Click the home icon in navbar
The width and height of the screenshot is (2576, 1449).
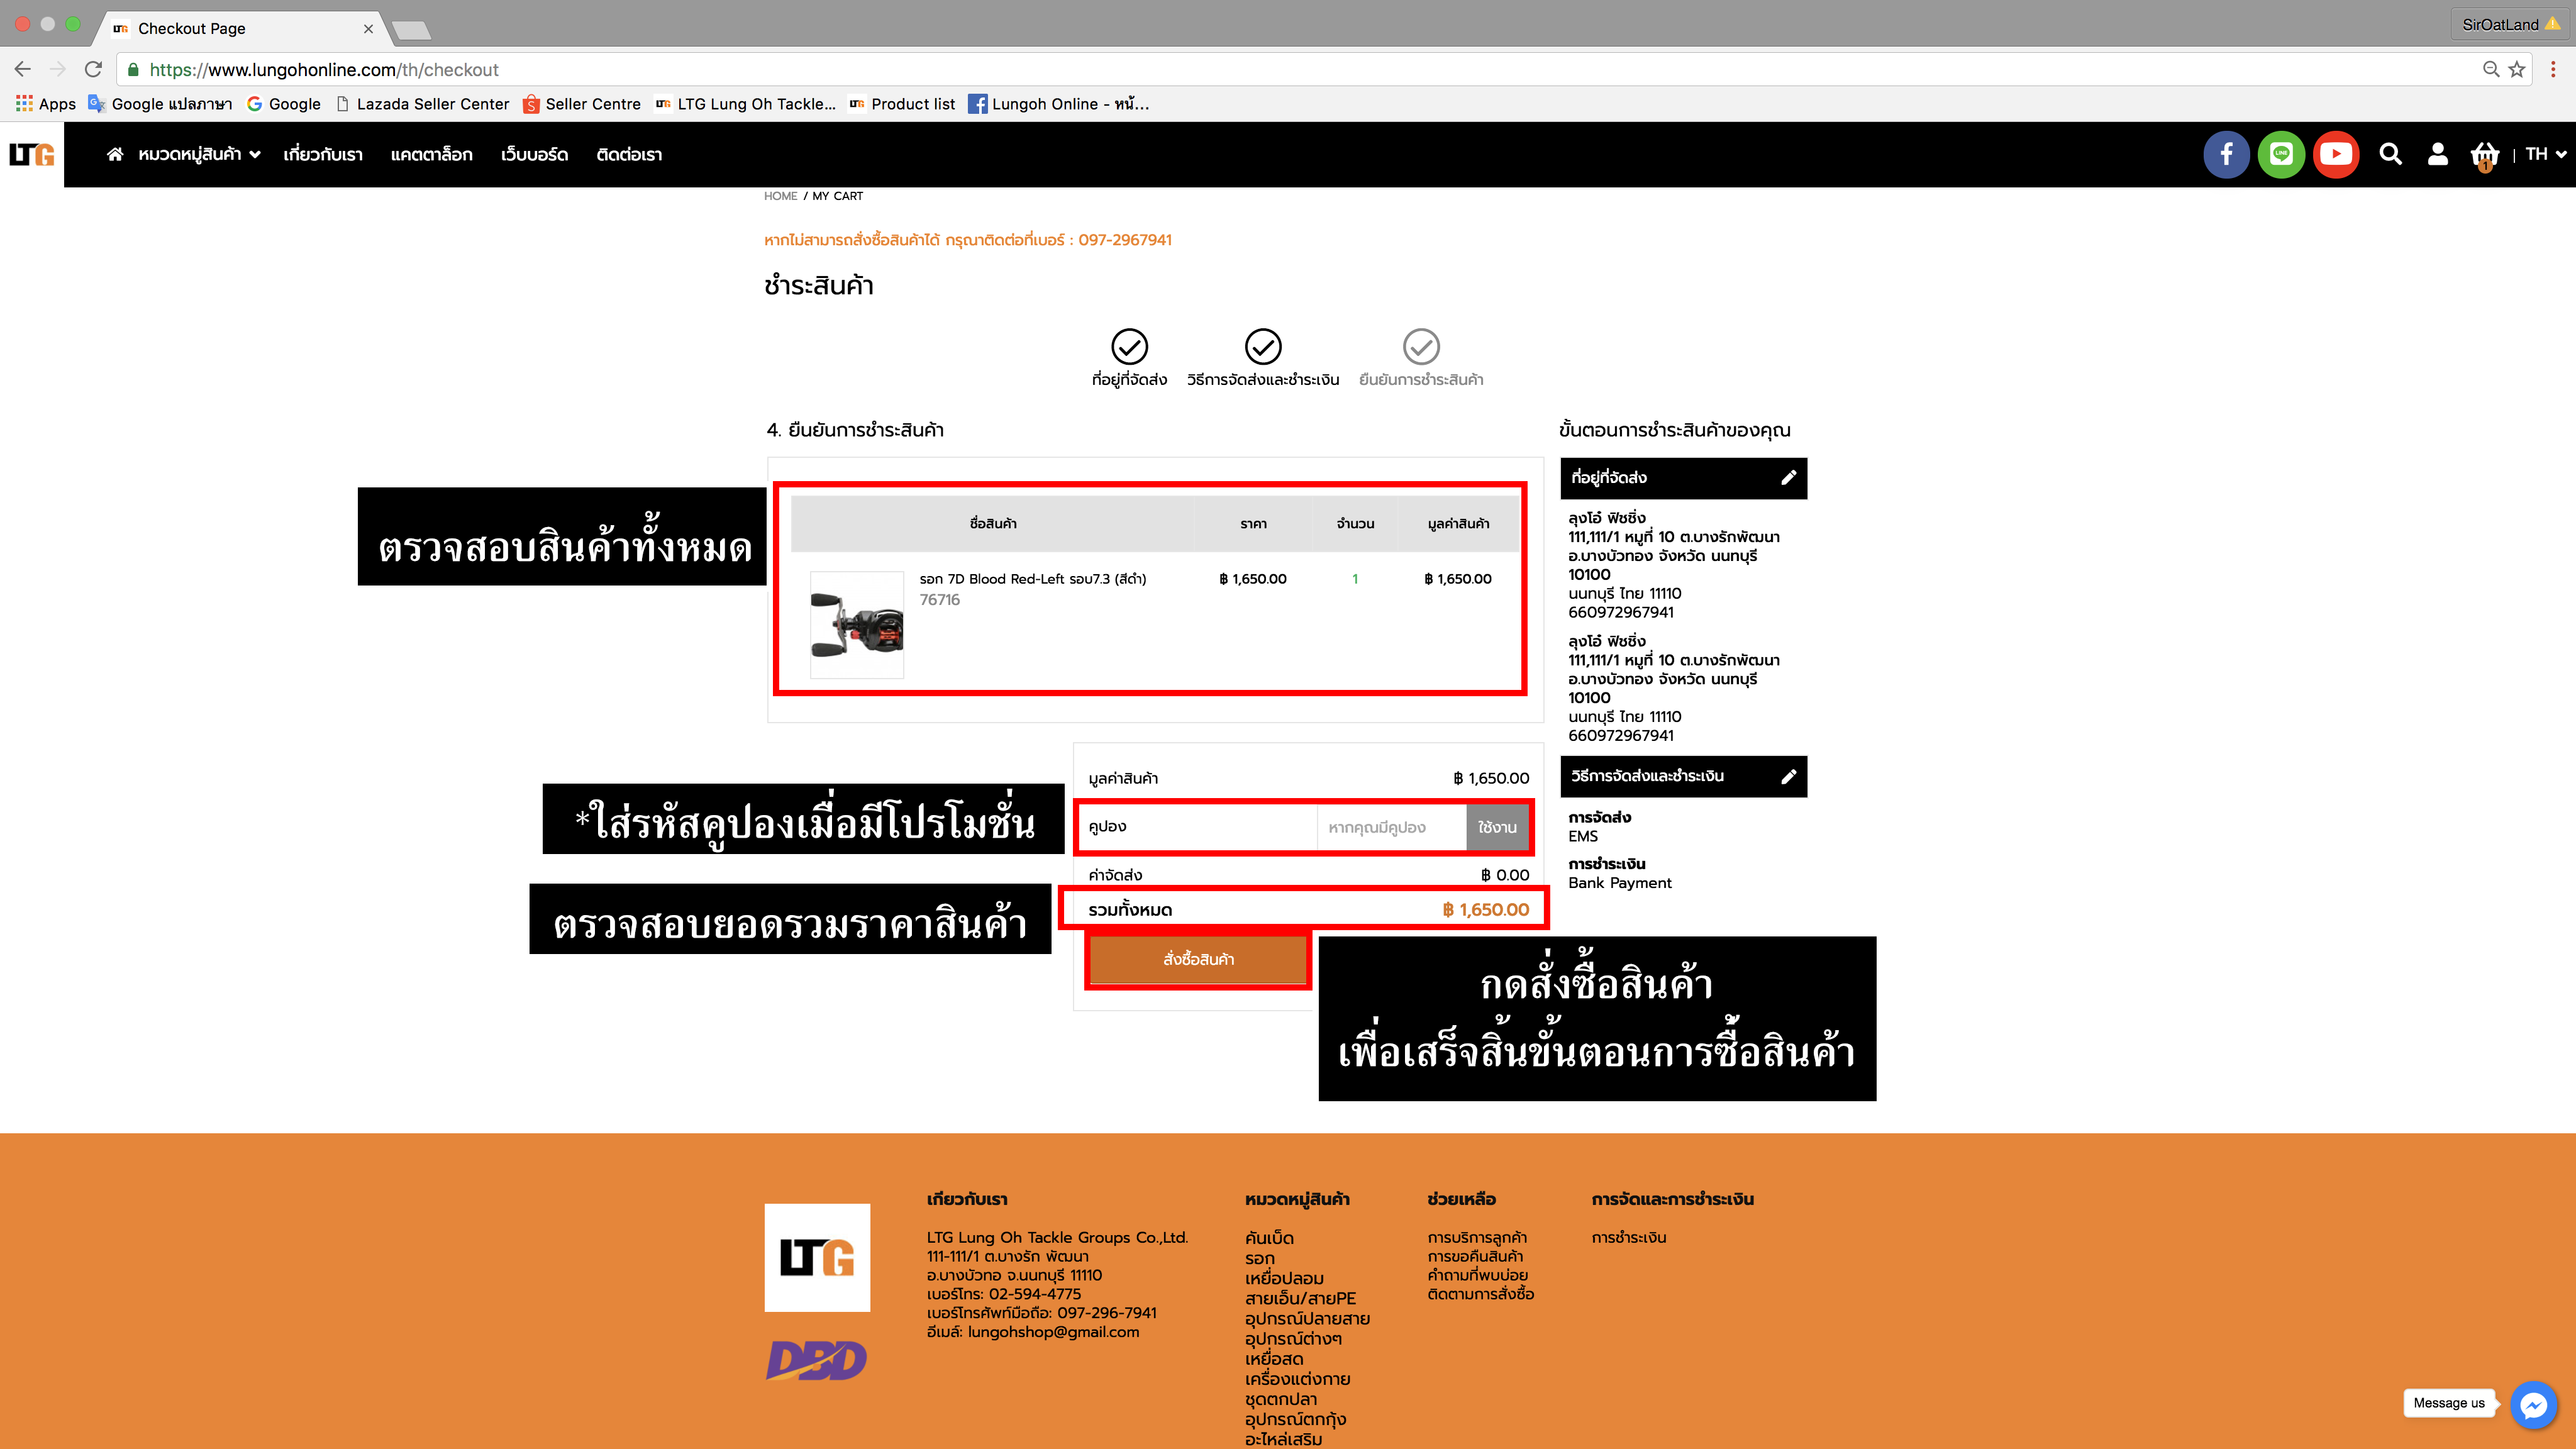tap(115, 154)
